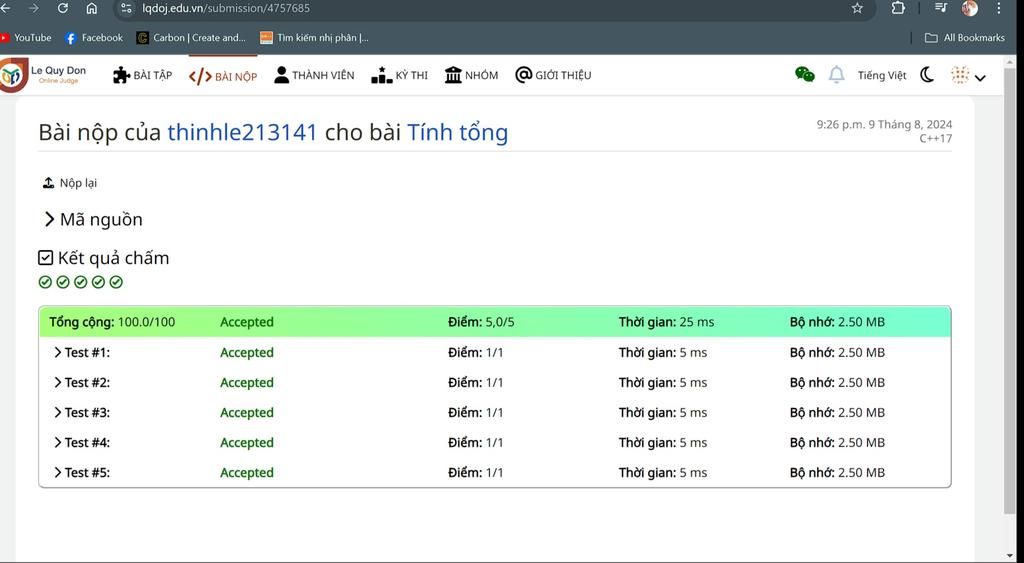1024x563 pixels.
Task: Open BÀI NỘP menu item
Action: point(223,76)
